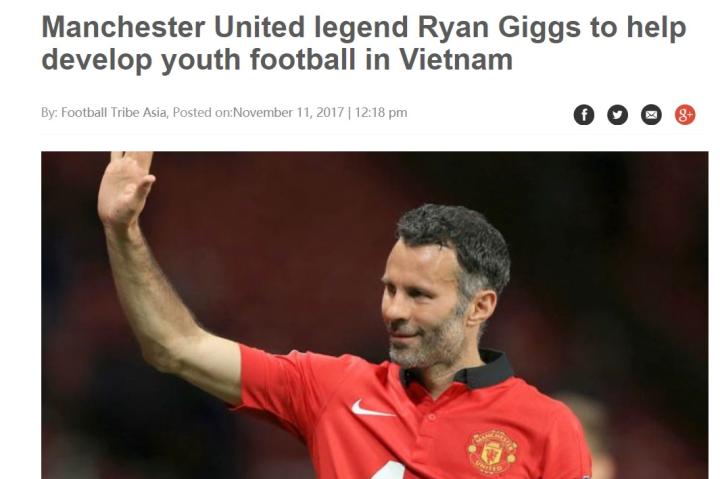
Task: Send the article by email icon
Action: pyautogui.click(x=651, y=115)
